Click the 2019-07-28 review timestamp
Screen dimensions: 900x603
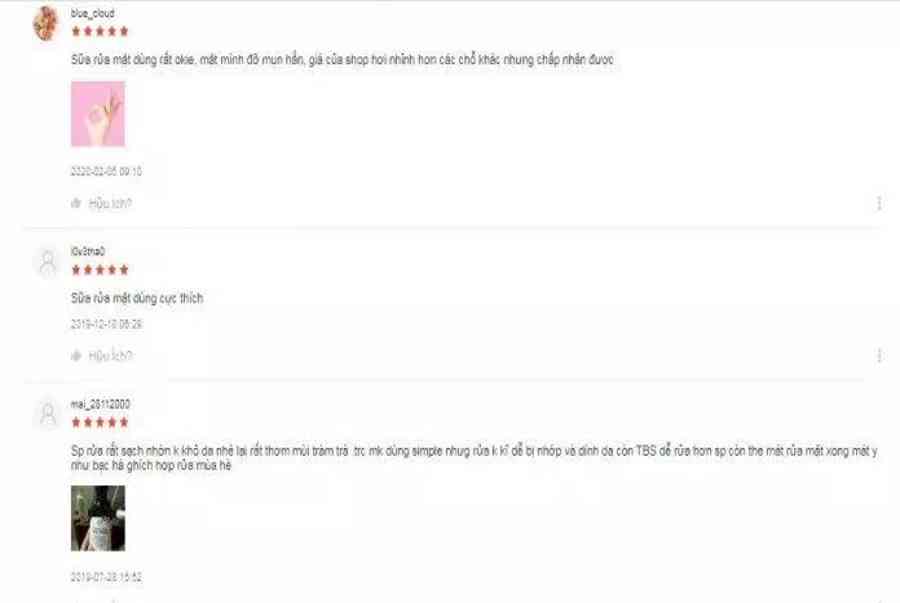(106, 577)
